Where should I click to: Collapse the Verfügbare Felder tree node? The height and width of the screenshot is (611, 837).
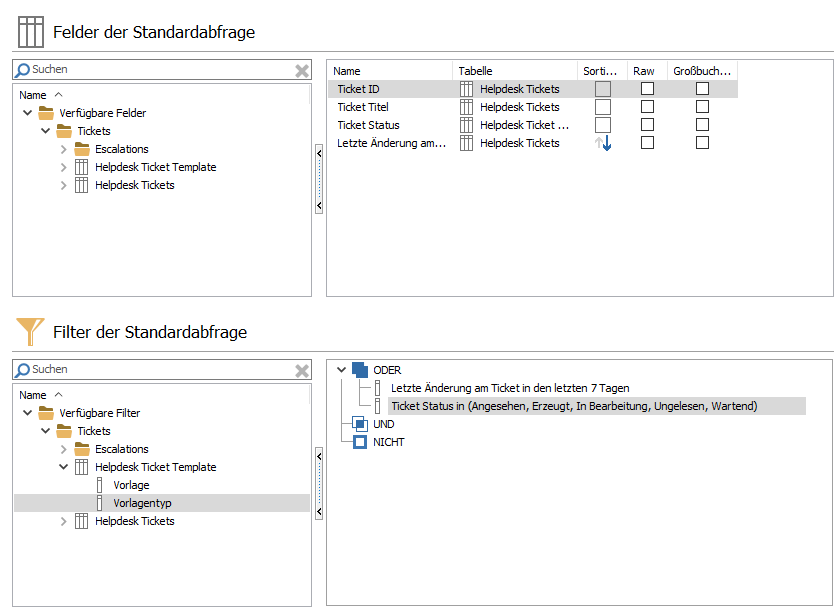pyautogui.click(x=28, y=112)
